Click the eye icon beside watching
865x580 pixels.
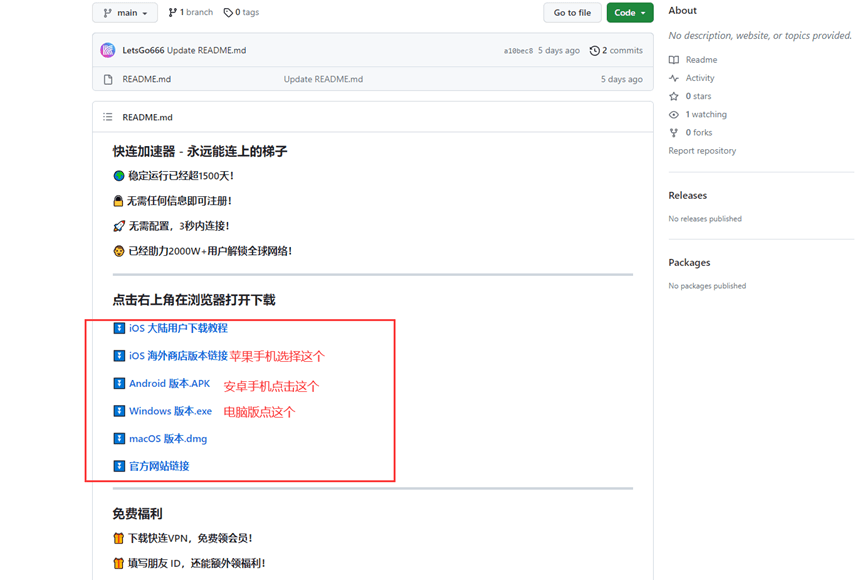(x=674, y=115)
